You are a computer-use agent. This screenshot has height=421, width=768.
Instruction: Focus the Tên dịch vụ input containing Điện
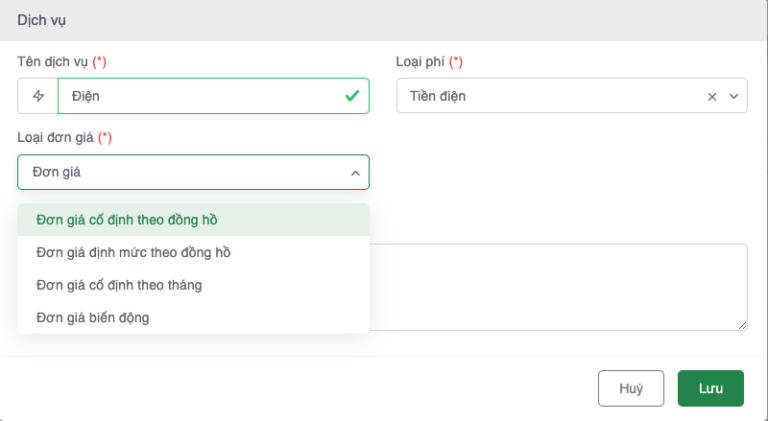[x=200, y=96]
